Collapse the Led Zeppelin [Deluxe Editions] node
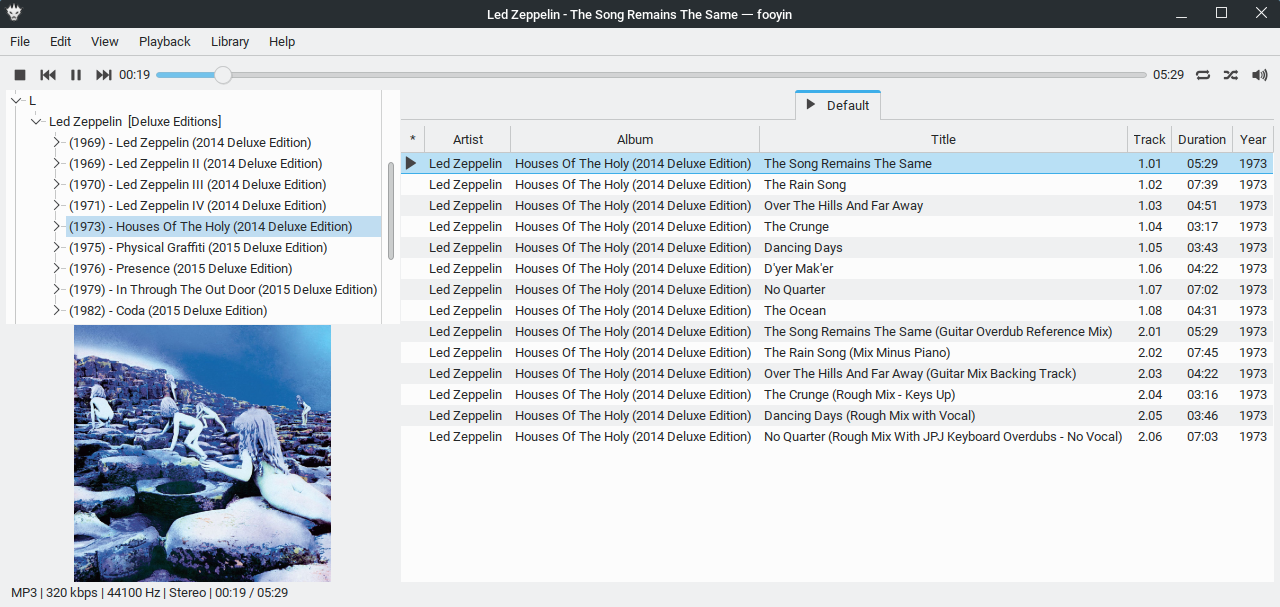This screenshot has height=607, width=1280. coord(37,122)
